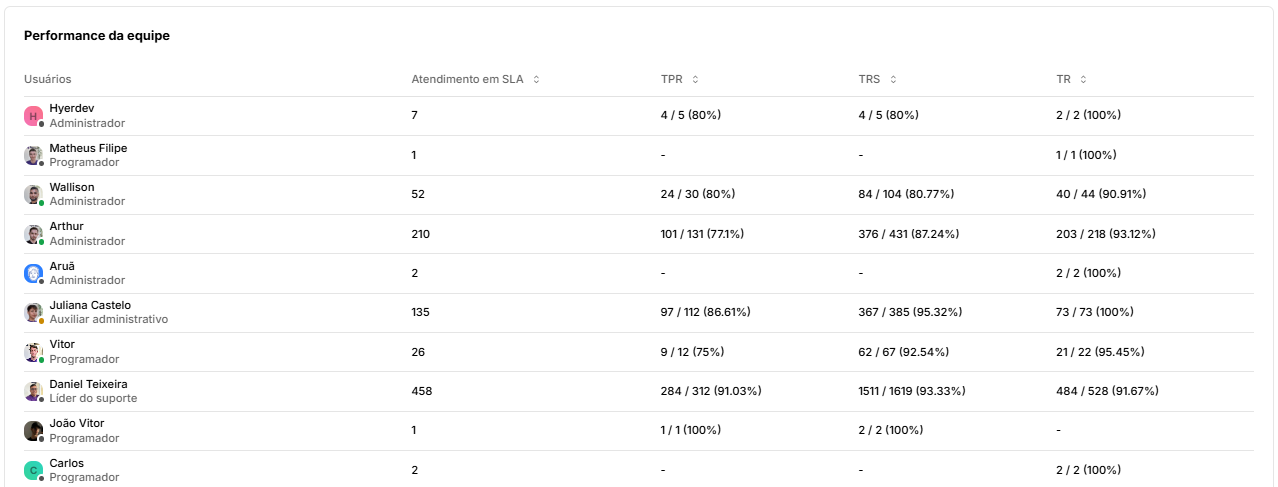This screenshot has height=487, width=1278.
Task: Click the Usuários column header
Action: coord(48,79)
